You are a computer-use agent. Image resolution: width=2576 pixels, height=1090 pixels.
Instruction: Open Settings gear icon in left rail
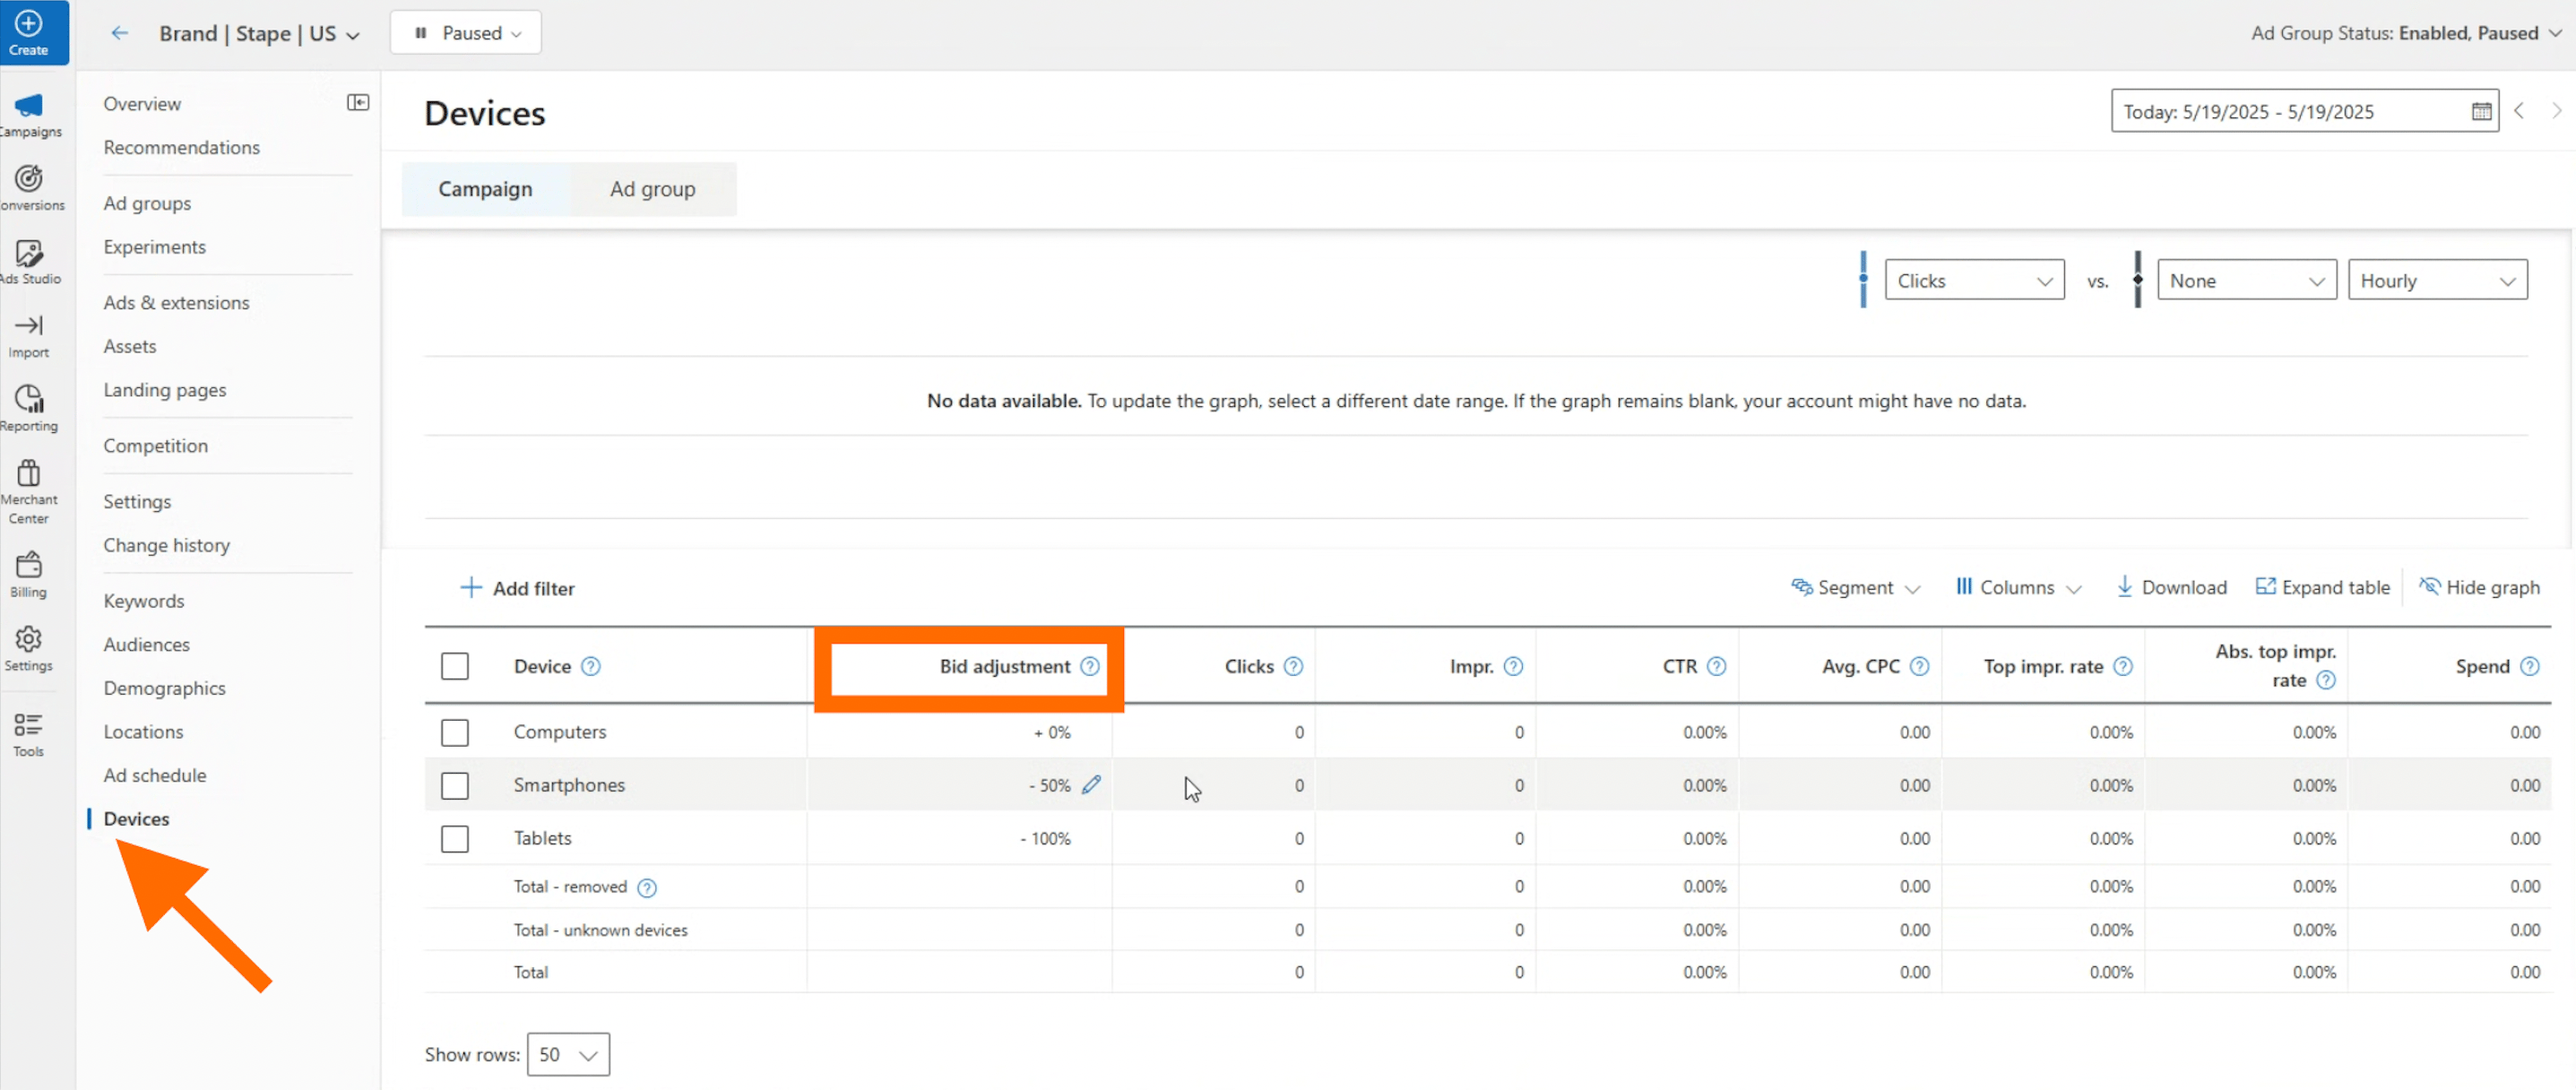coord(29,638)
